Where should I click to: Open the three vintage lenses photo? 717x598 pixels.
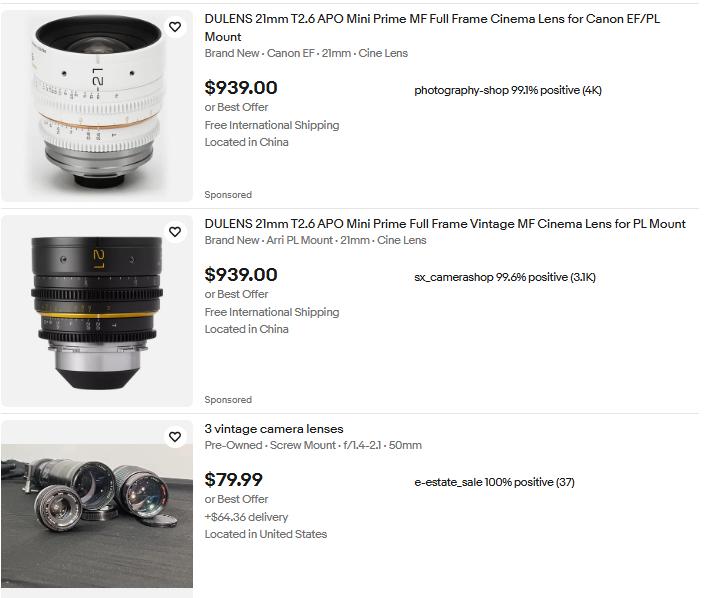(97, 509)
